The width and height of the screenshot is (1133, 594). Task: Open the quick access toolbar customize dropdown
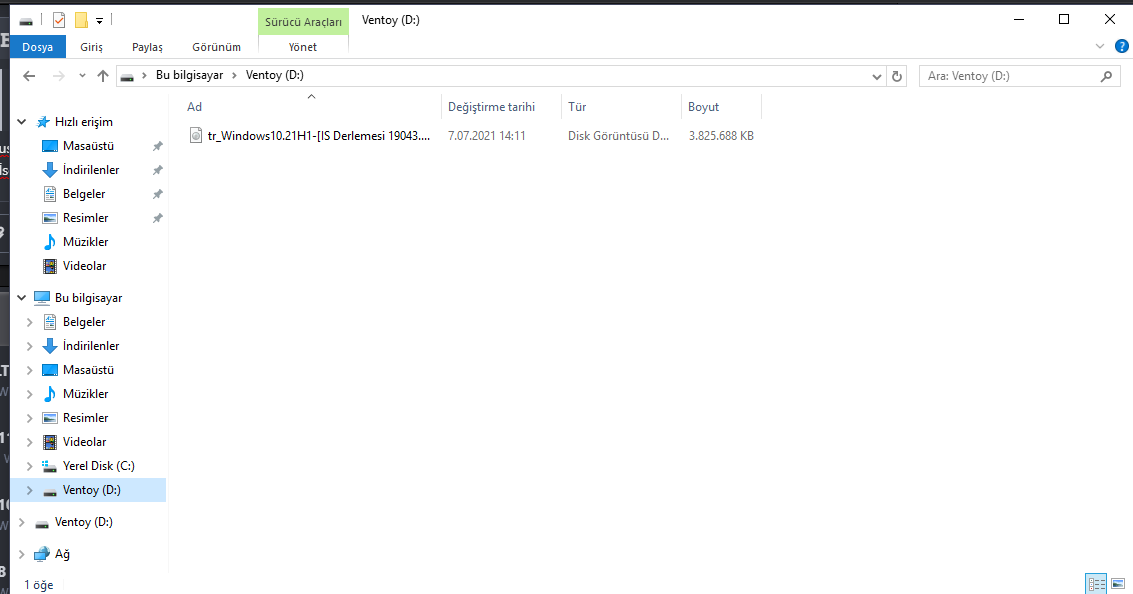click(x=100, y=20)
